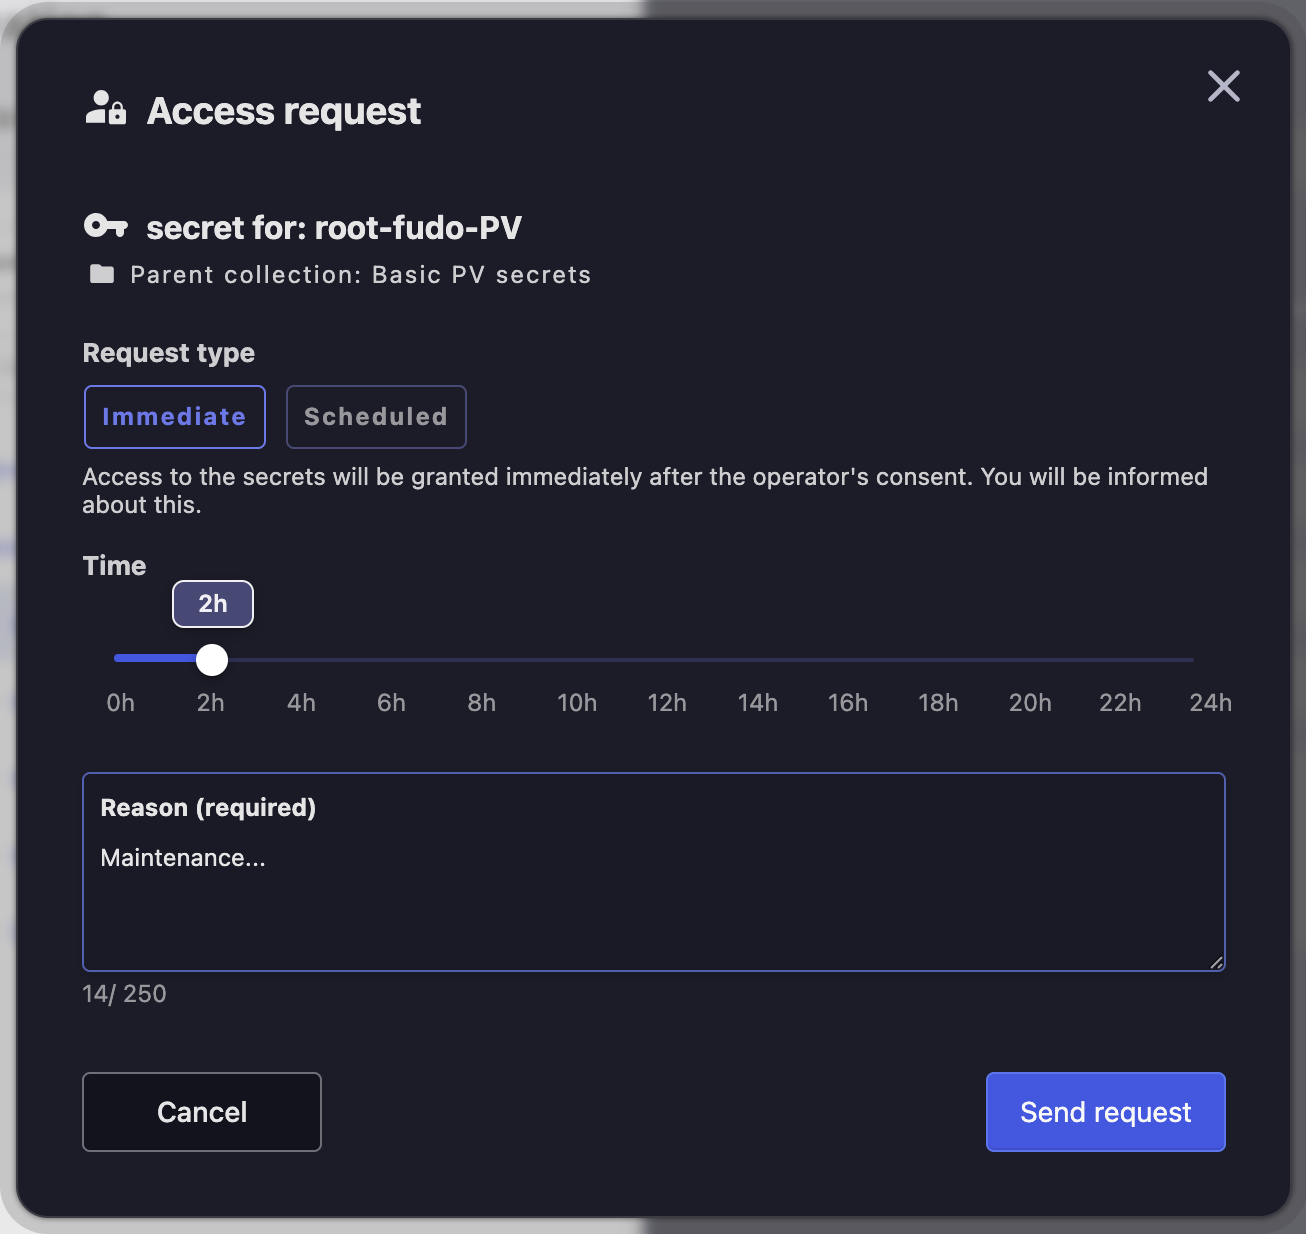Click the secret for: root-fudo-PV title

point(334,228)
